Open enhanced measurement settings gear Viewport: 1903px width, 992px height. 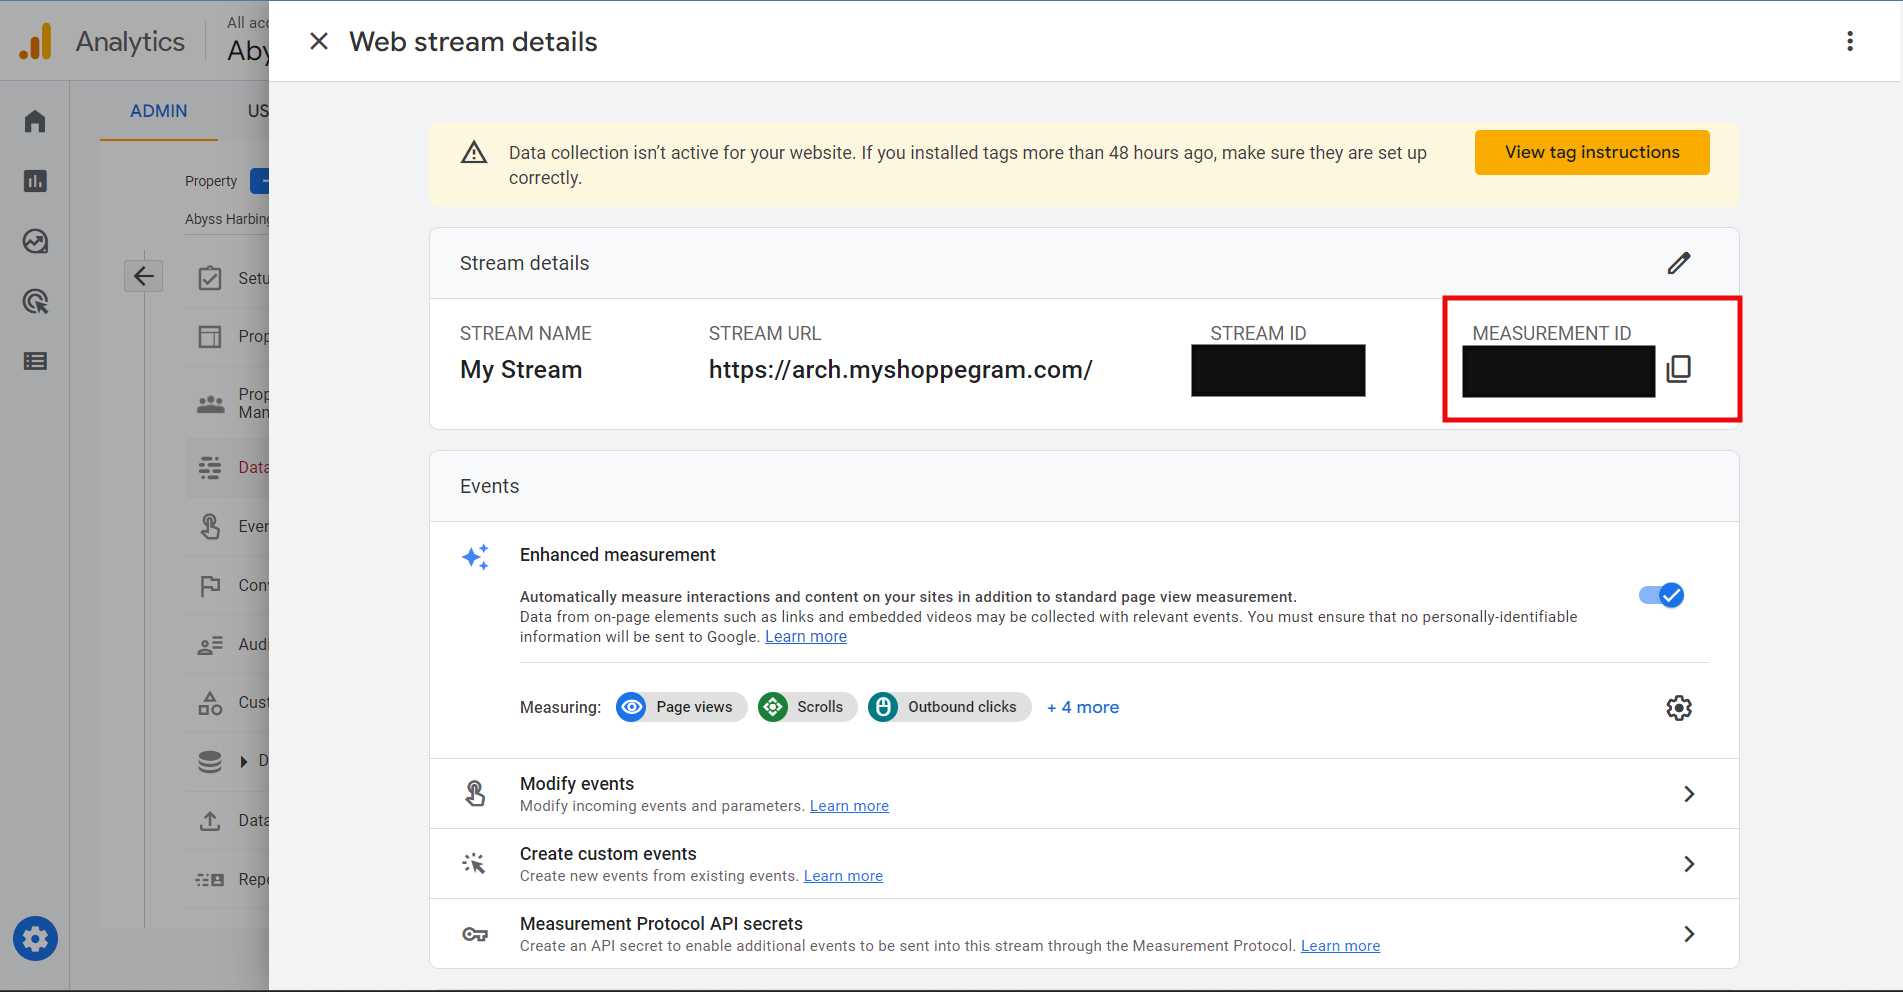[x=1679, y=708]
